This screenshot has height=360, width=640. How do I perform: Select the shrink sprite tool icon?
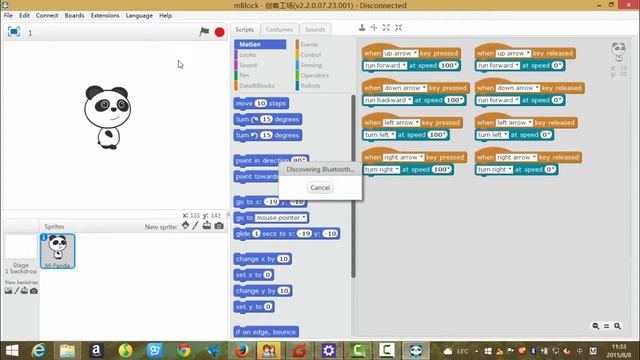(x=398, y=28)
